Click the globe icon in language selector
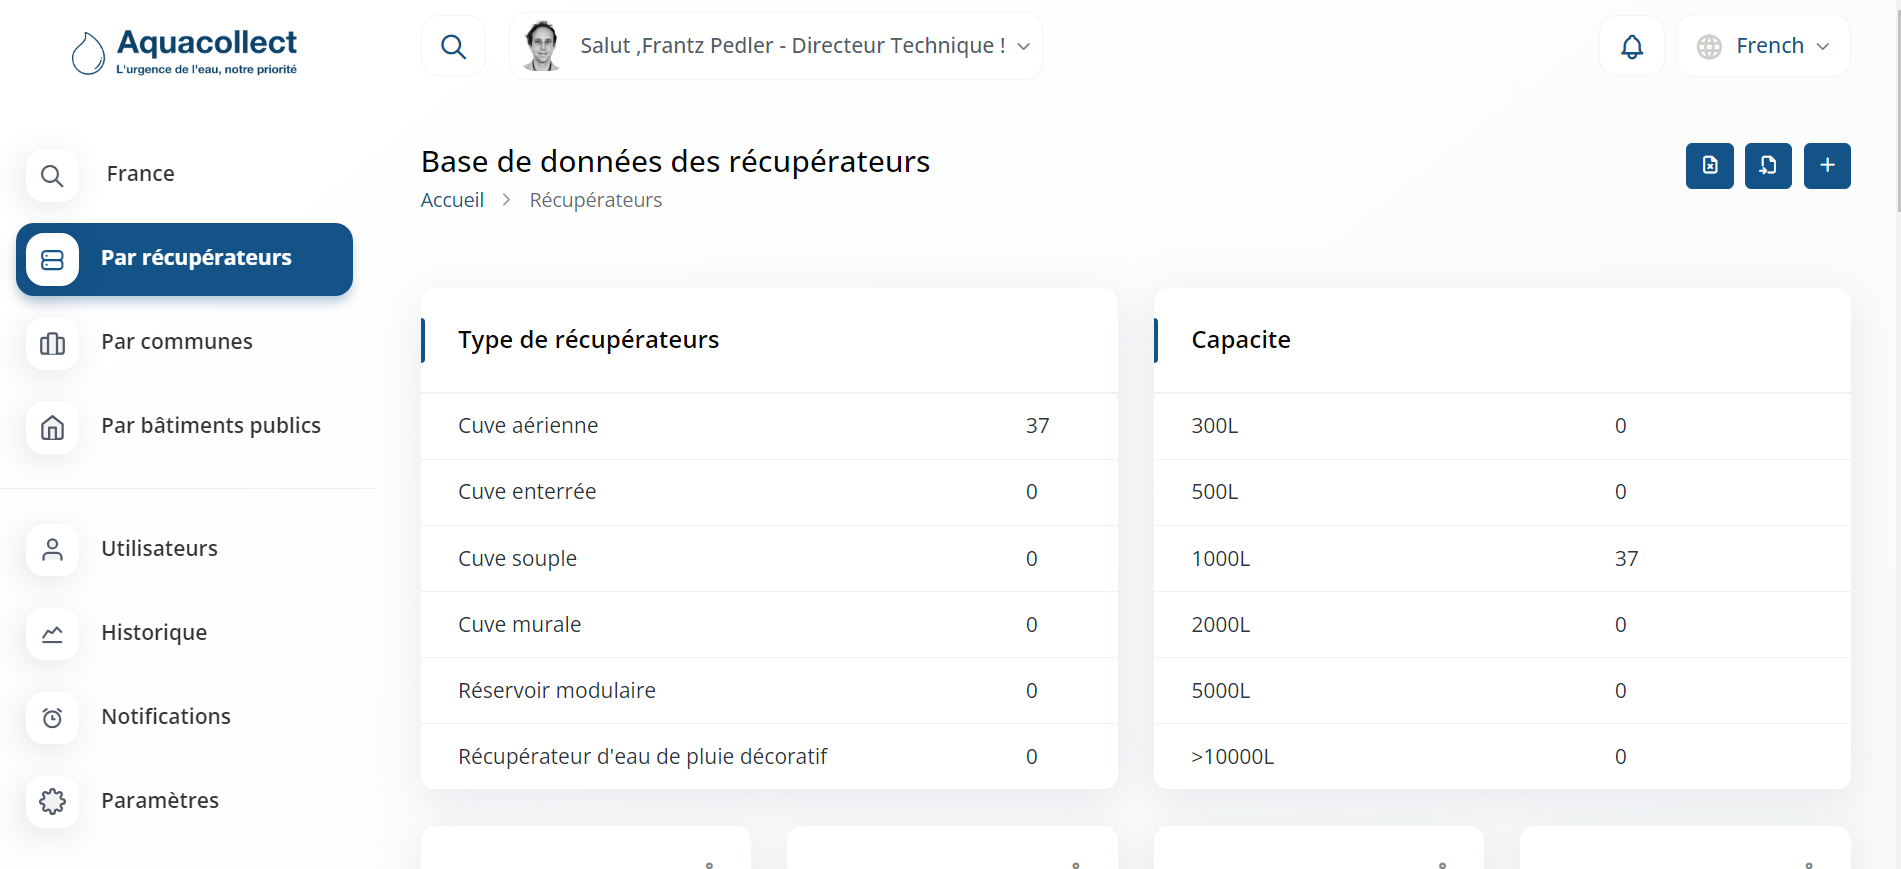This screenshot has height=869, width=1901. pyautogui.click(x=1709, y=47)
